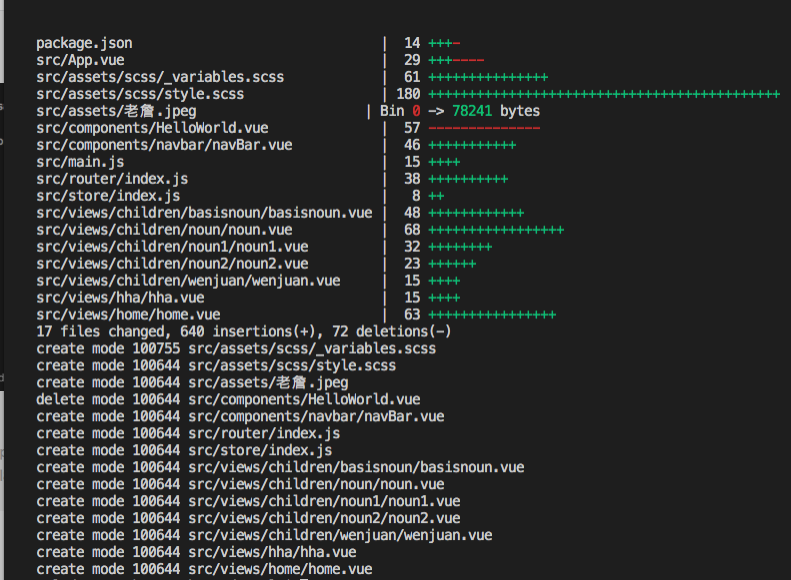791x580 pixels.
Task: Click the src/main.js filename
Action: [x=80, y=162]
